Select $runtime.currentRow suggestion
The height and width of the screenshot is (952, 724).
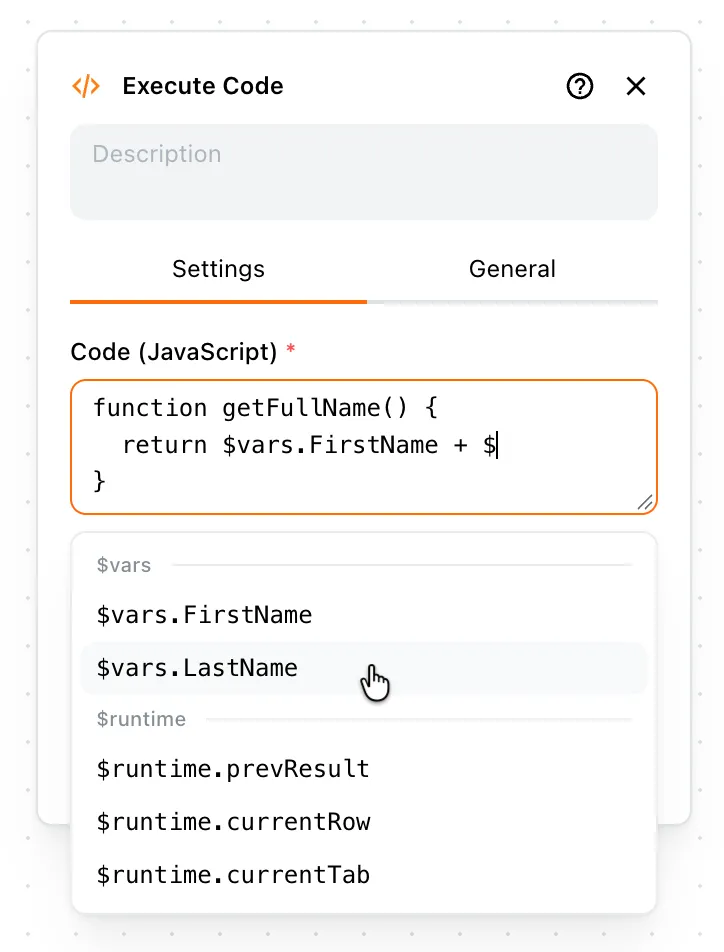point(364,821)
